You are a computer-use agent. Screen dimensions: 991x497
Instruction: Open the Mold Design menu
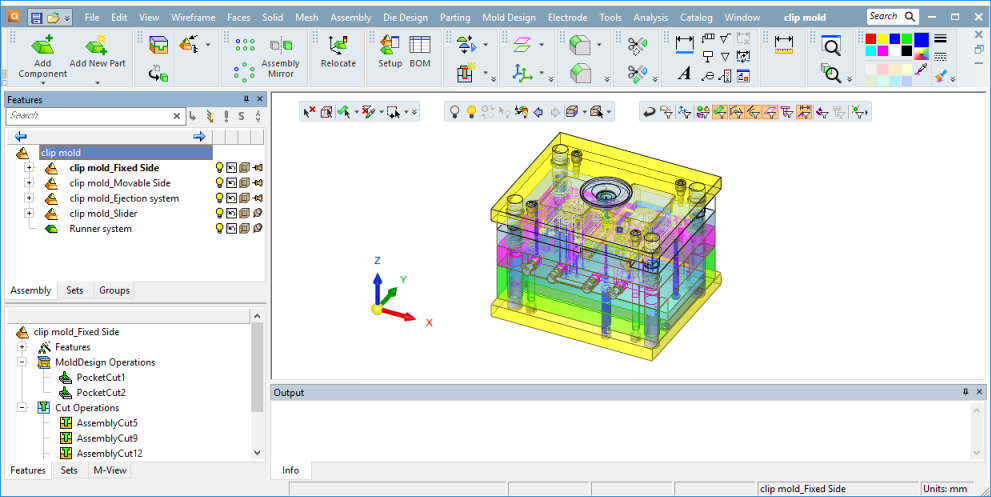tap(509, 18)
